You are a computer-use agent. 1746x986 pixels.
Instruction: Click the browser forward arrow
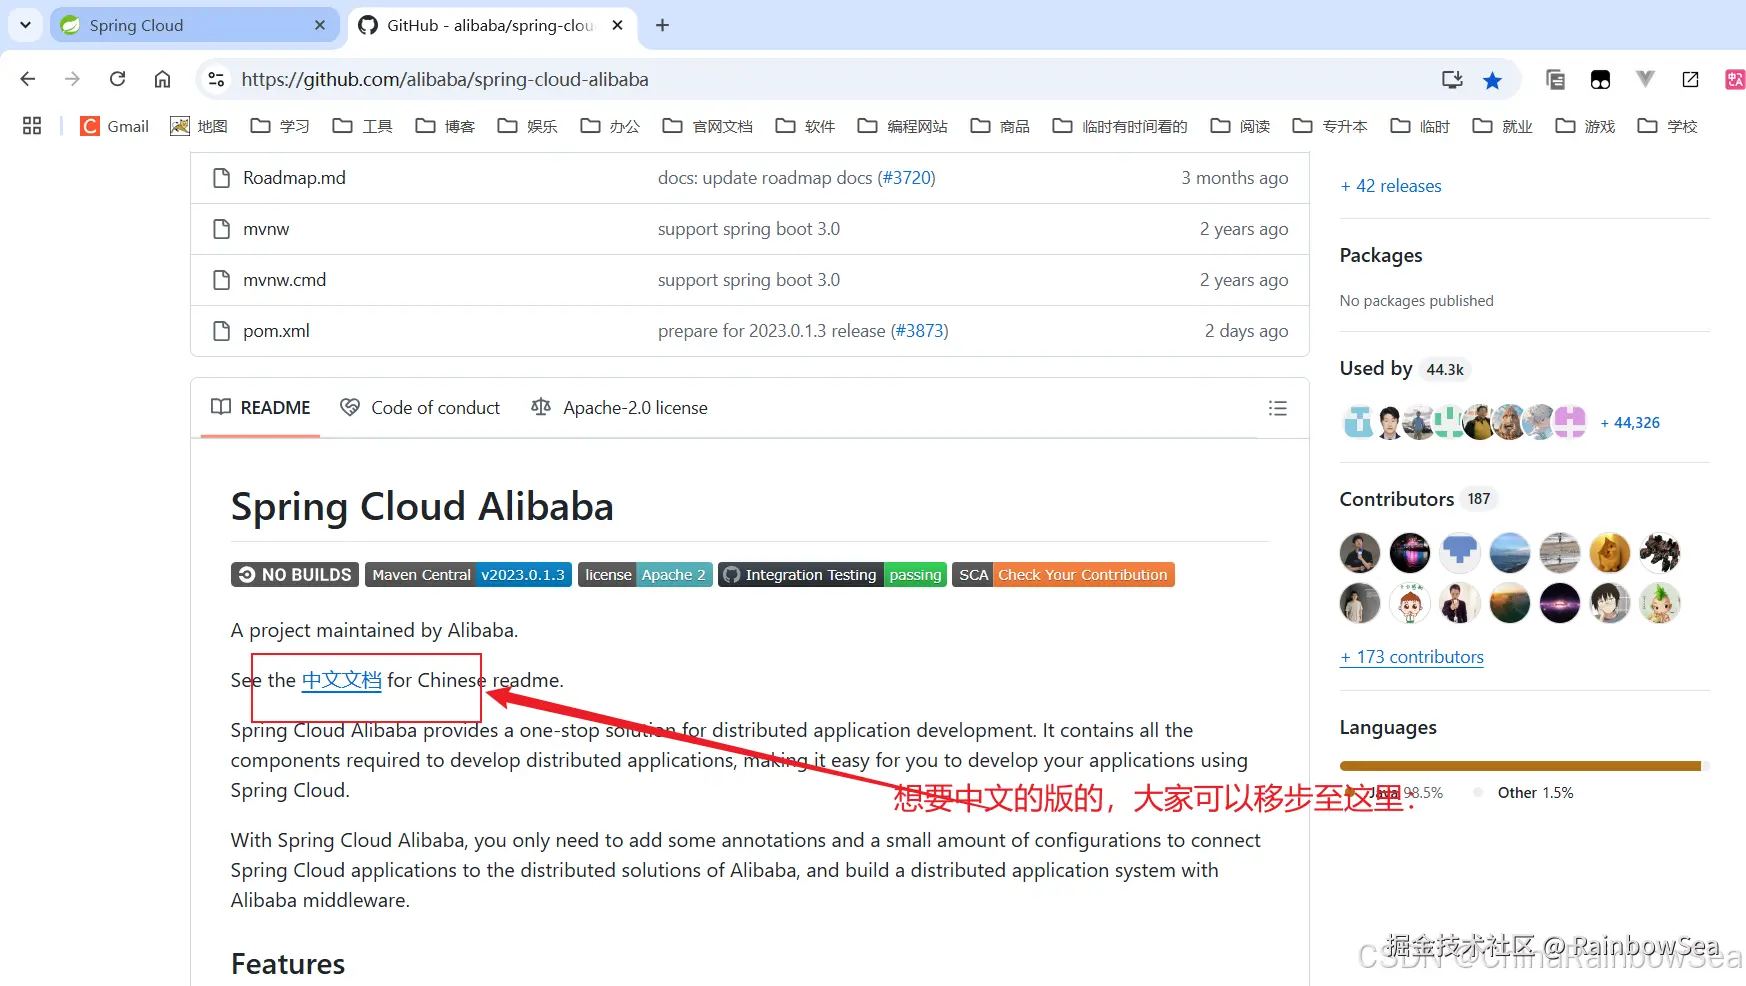[72, 79]
